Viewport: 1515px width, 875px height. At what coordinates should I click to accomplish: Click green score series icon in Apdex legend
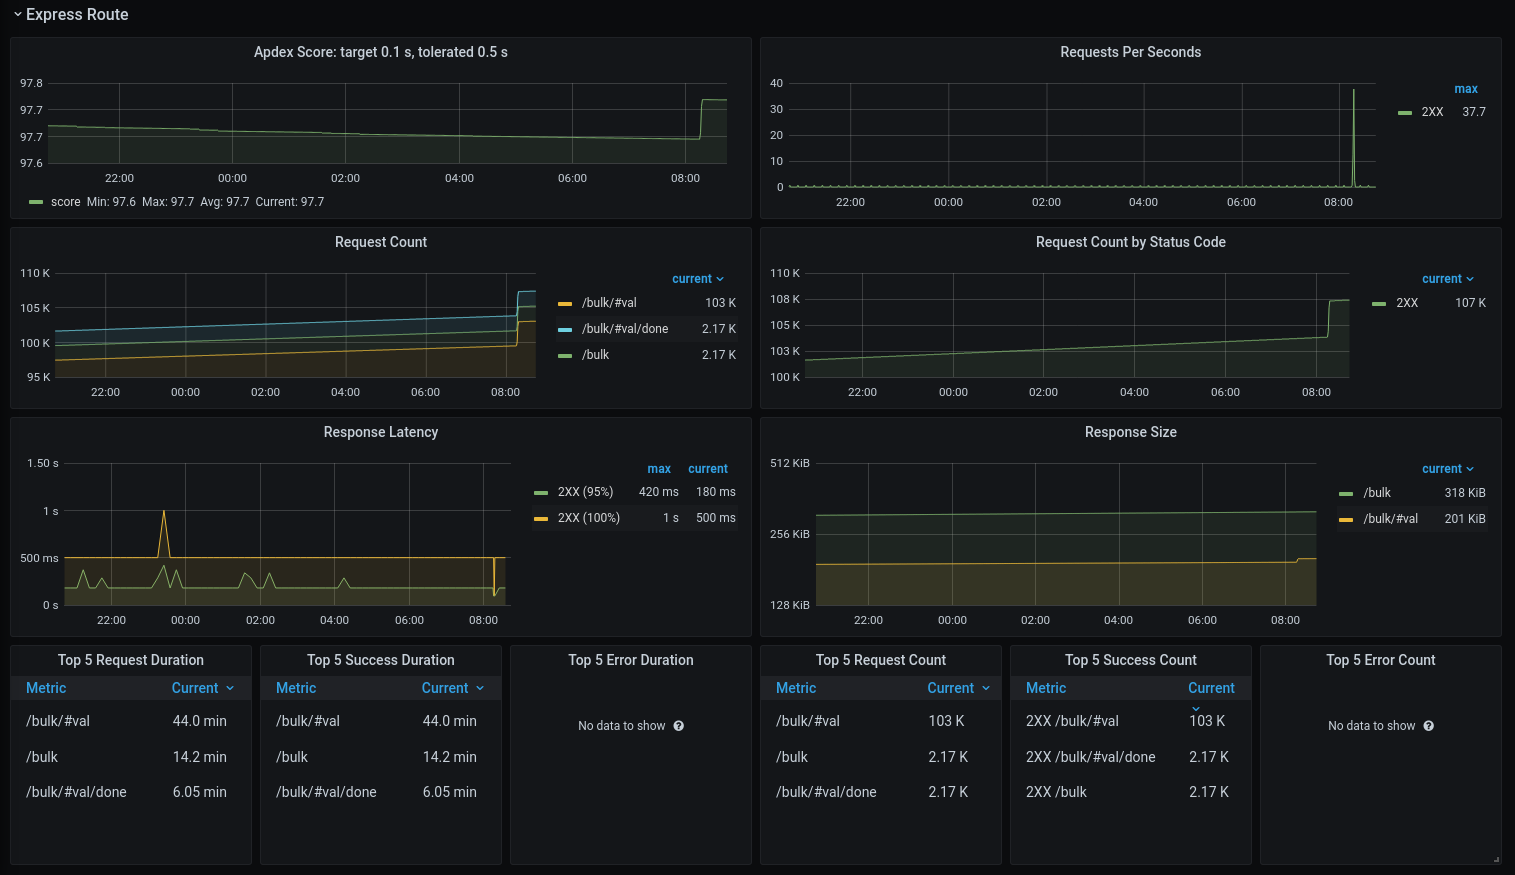coord(37,202)
